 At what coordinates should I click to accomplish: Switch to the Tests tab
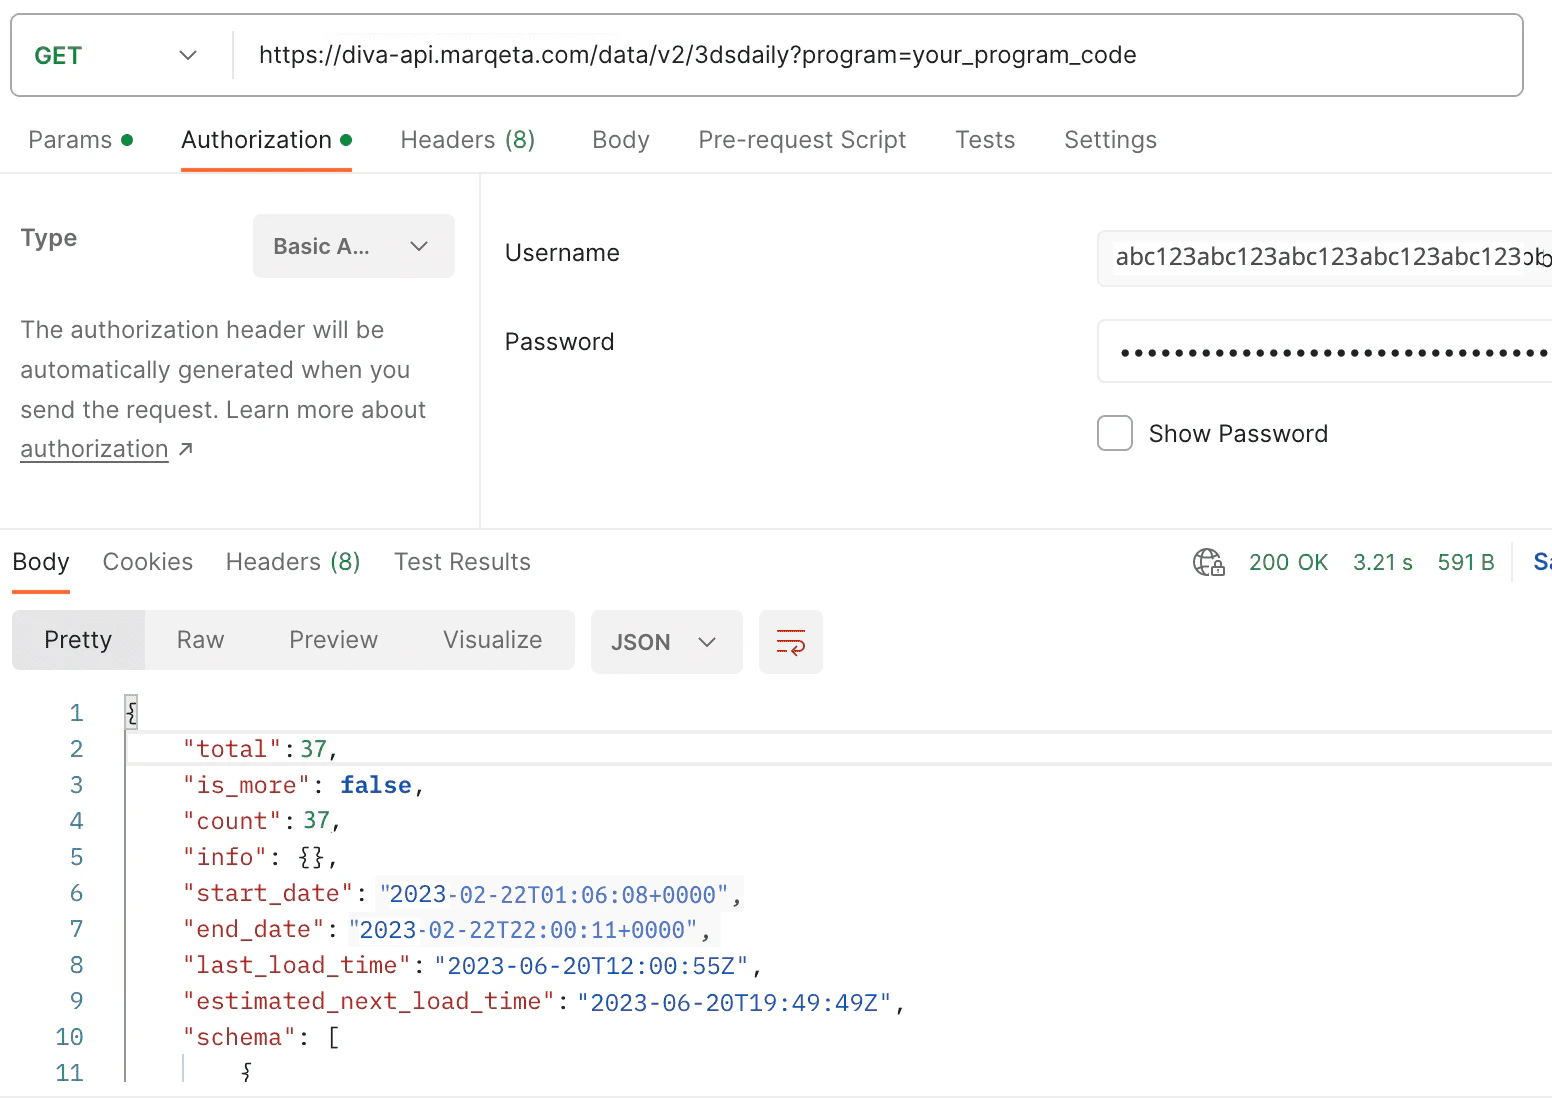985,140
